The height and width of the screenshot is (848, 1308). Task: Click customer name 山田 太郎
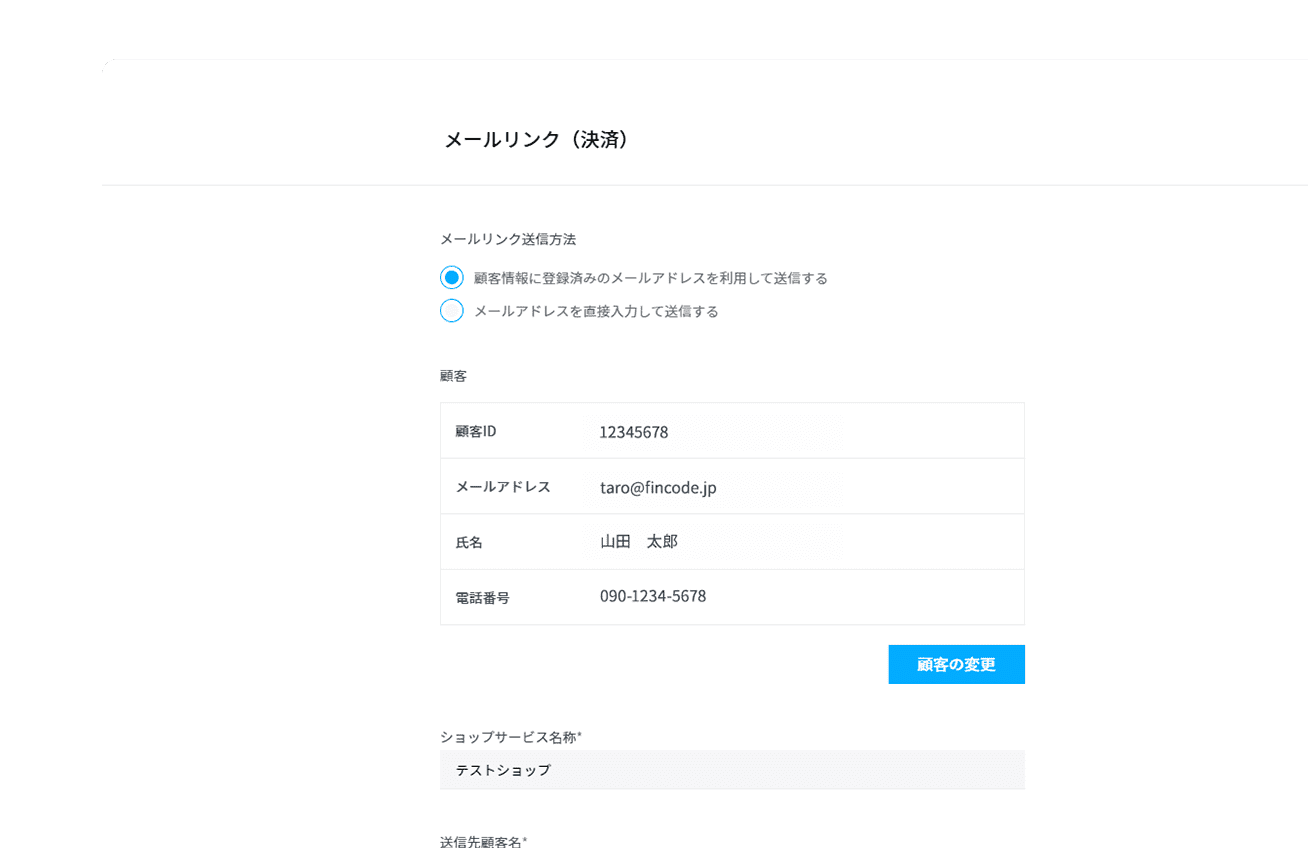[639, 541]
